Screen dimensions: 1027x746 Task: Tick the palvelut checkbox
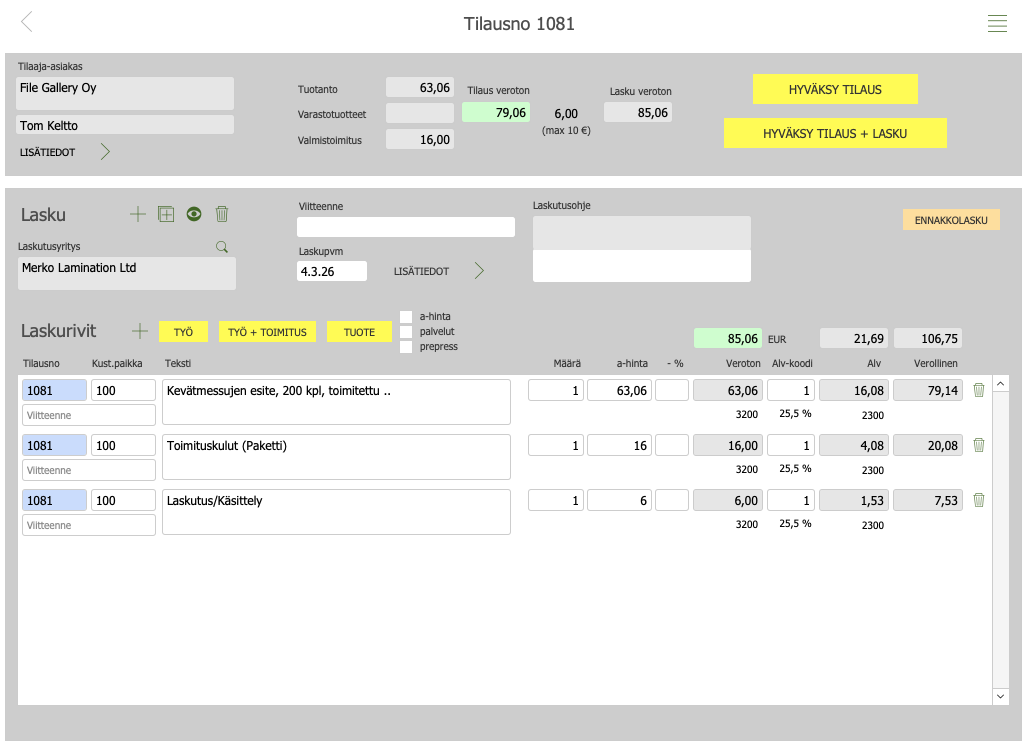pos(406,332)
